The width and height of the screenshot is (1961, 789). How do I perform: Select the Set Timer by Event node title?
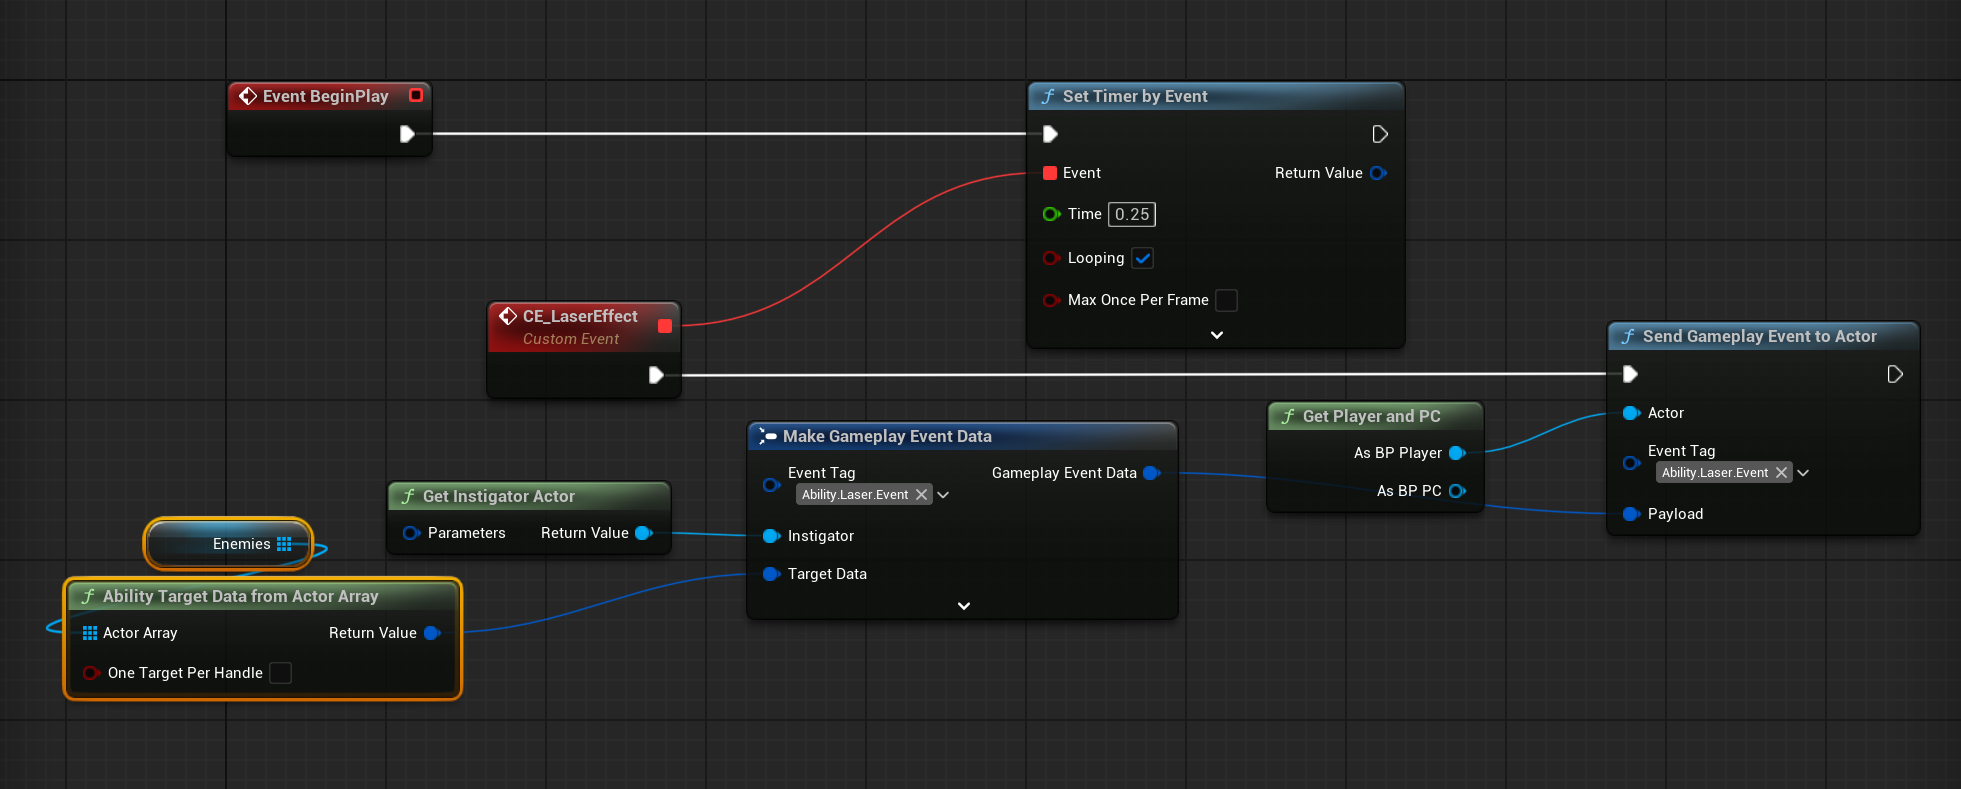(1135, 96)
